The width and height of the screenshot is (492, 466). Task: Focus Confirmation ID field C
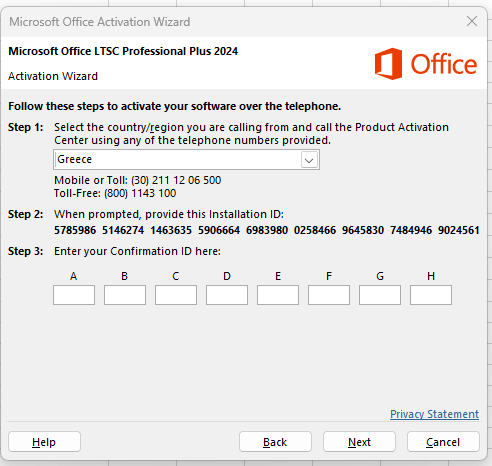tap(176, 295)
